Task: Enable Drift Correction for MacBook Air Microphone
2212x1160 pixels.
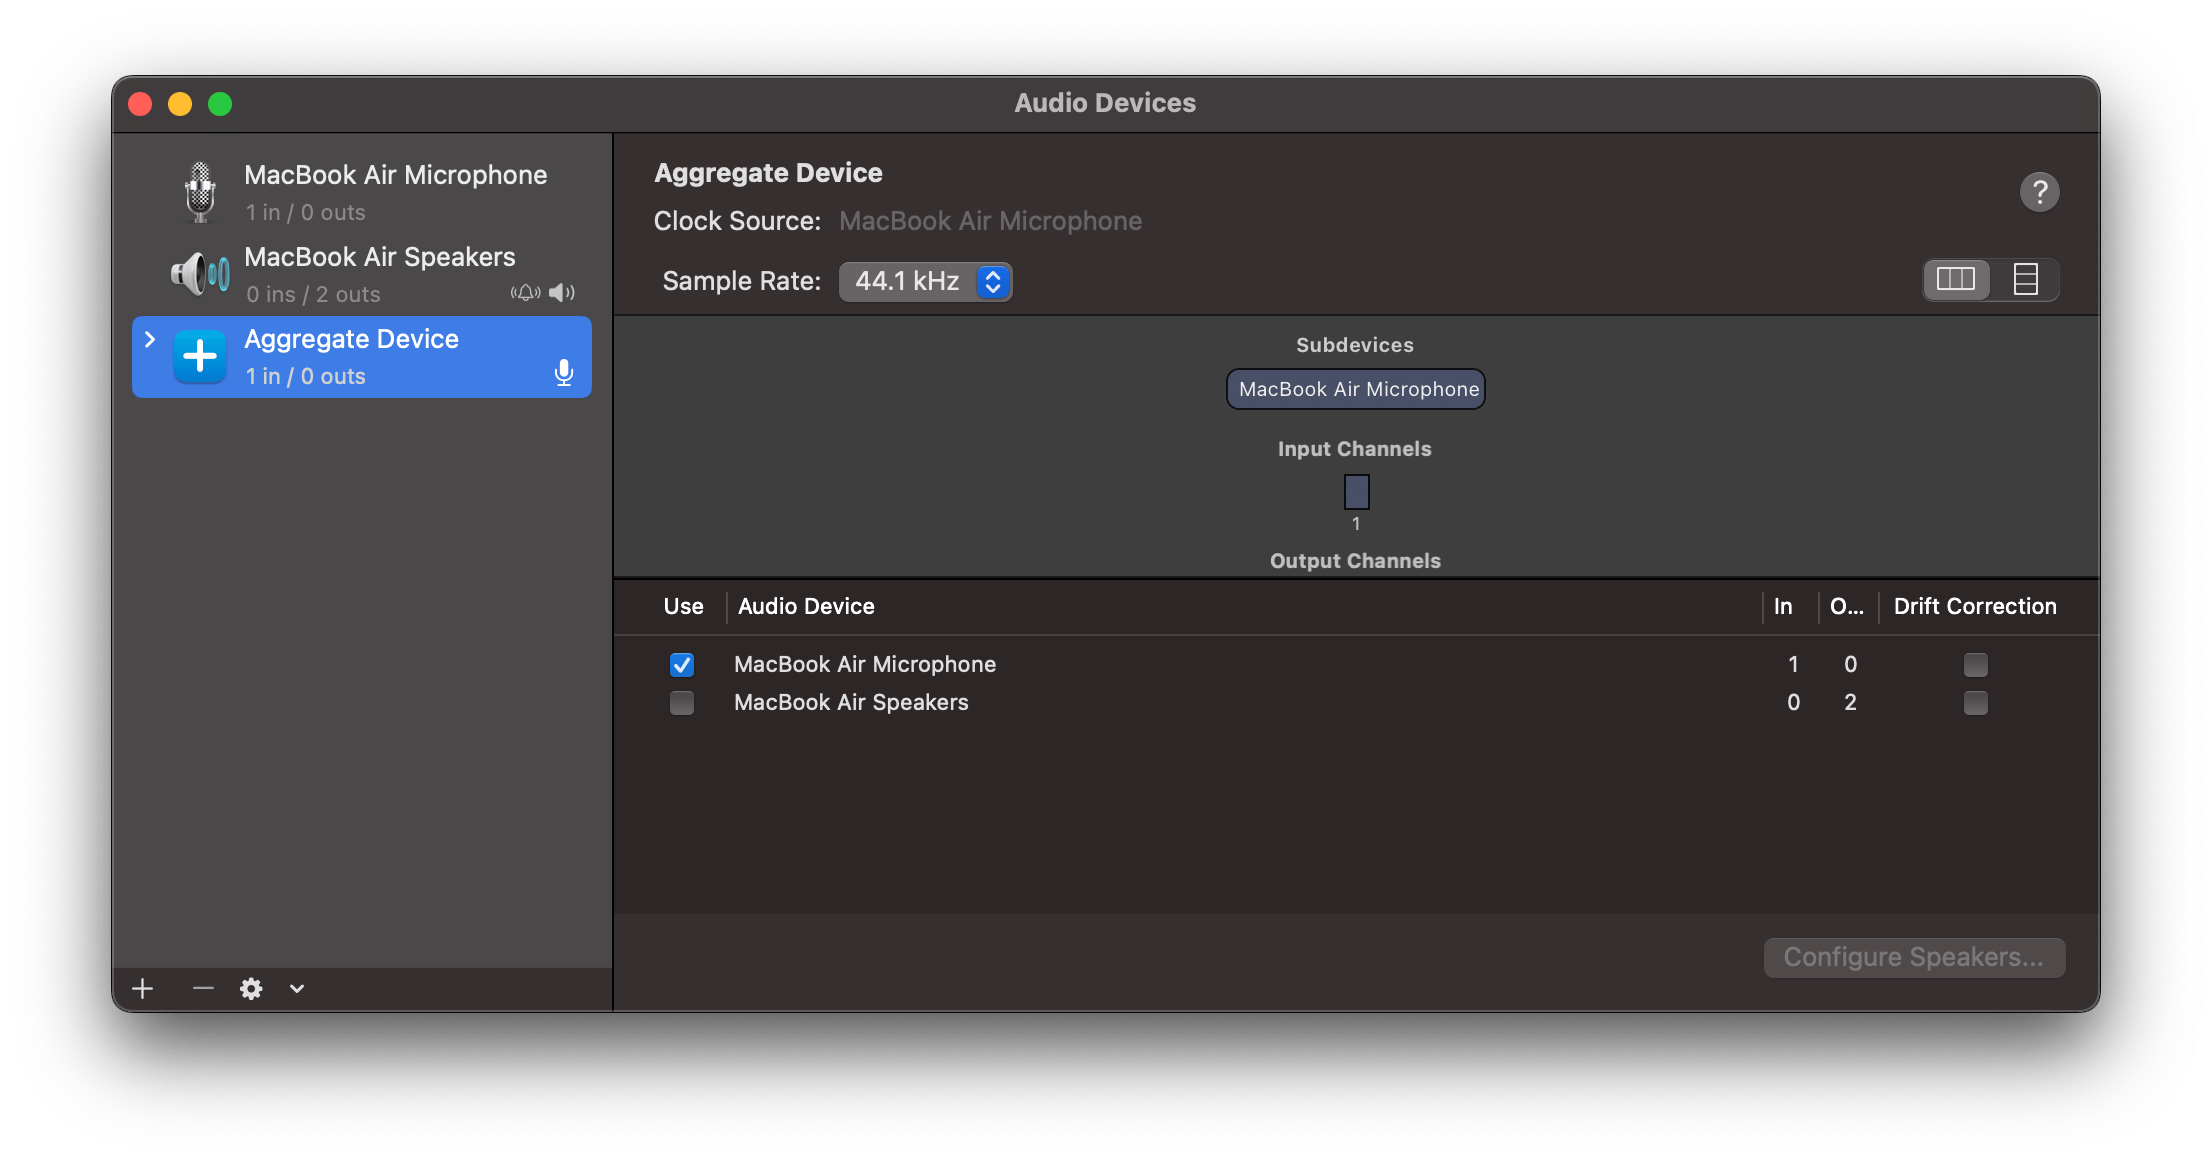Action: coord(1975,664)
